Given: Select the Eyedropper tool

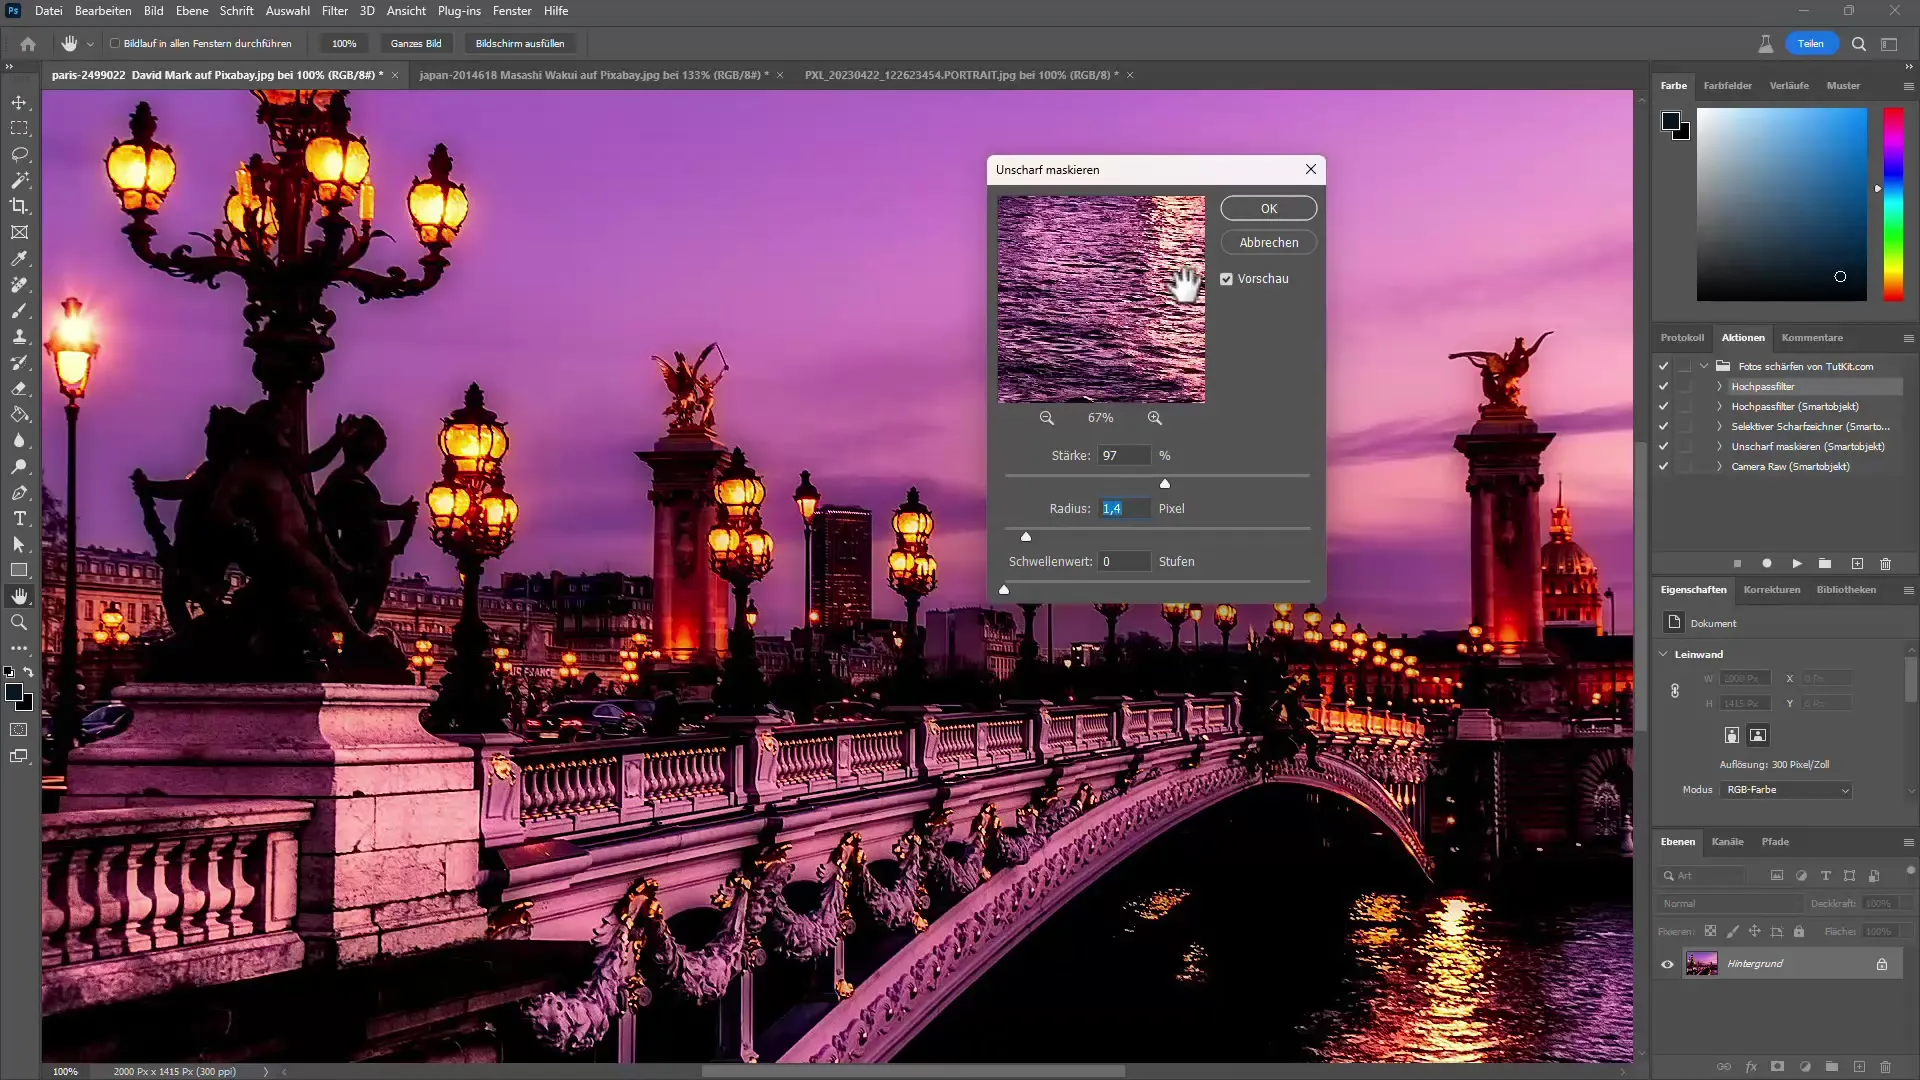Looking at the screenshot, I should click(x=19, y=258).
